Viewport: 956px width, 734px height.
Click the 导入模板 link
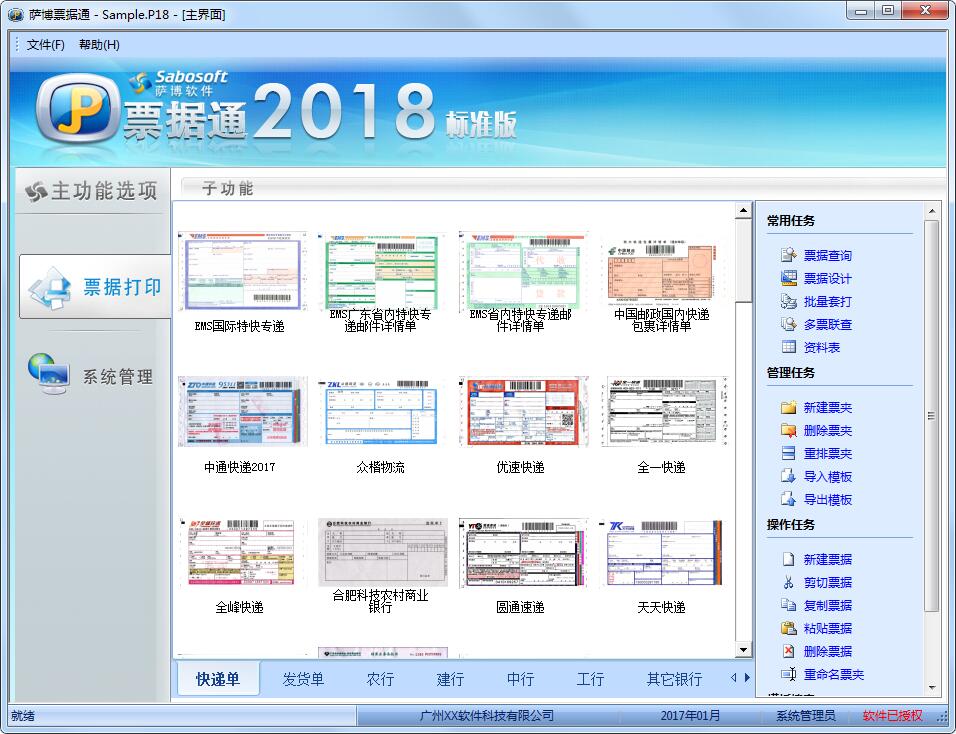pos(827,477)
